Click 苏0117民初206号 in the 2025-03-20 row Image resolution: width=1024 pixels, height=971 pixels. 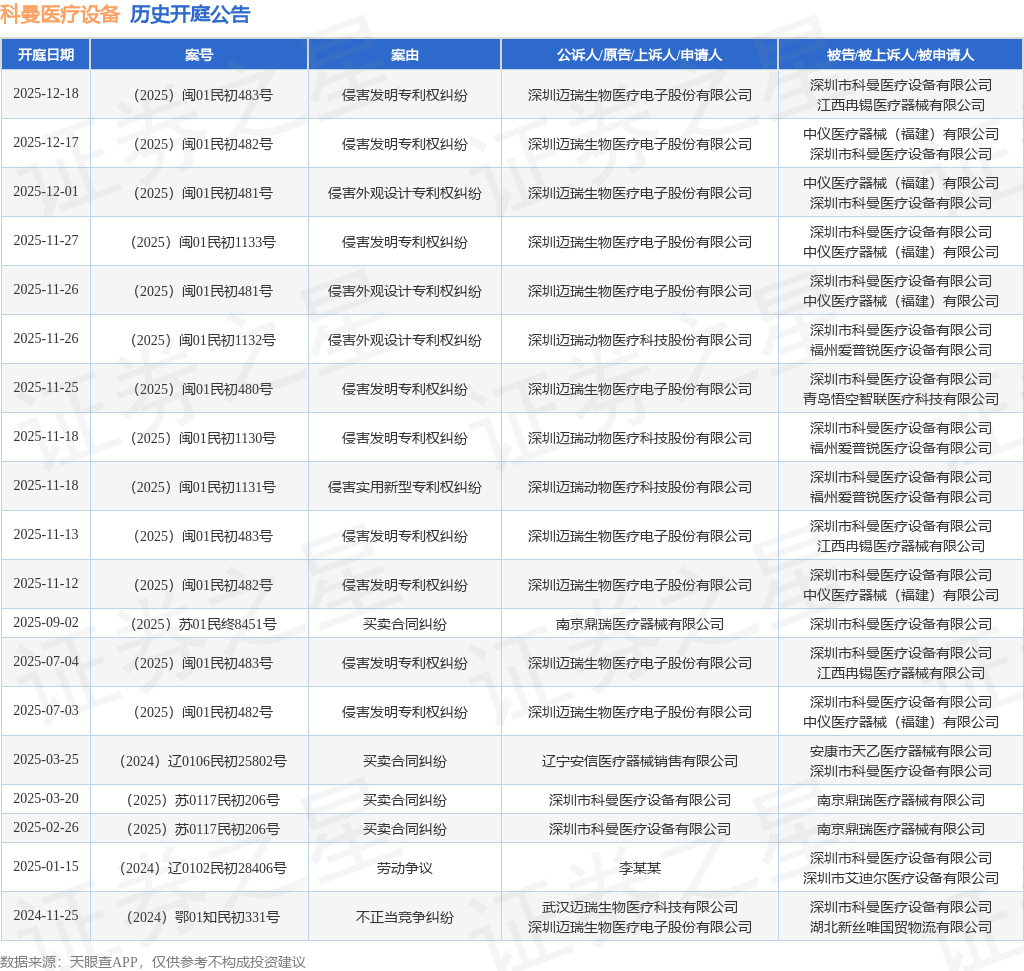227,801
